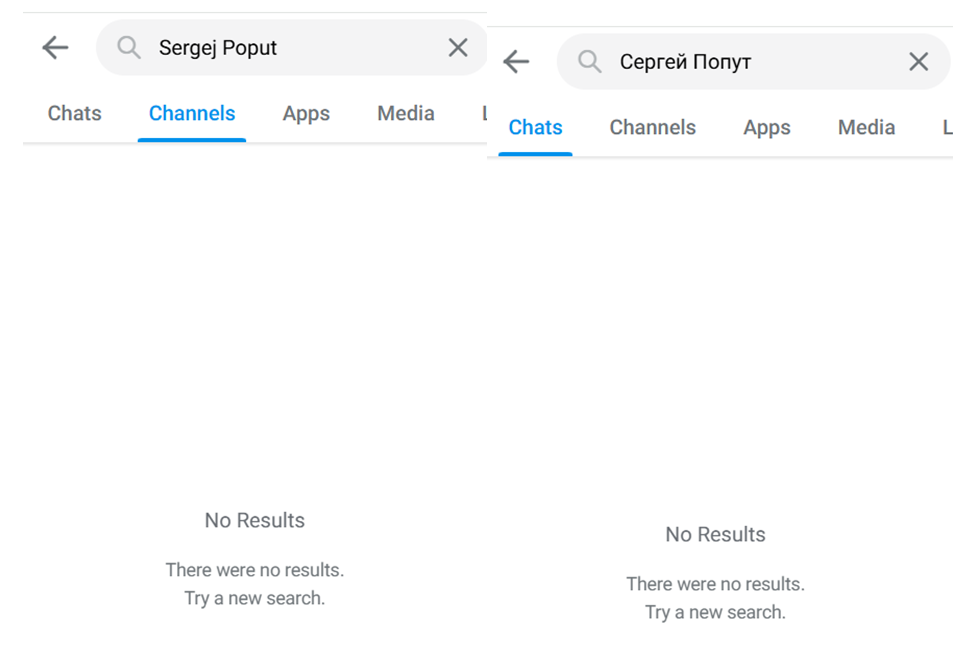Select active Chats tab in Сергей Попут search
The image size is (953, 653).
tap(535, 128)
